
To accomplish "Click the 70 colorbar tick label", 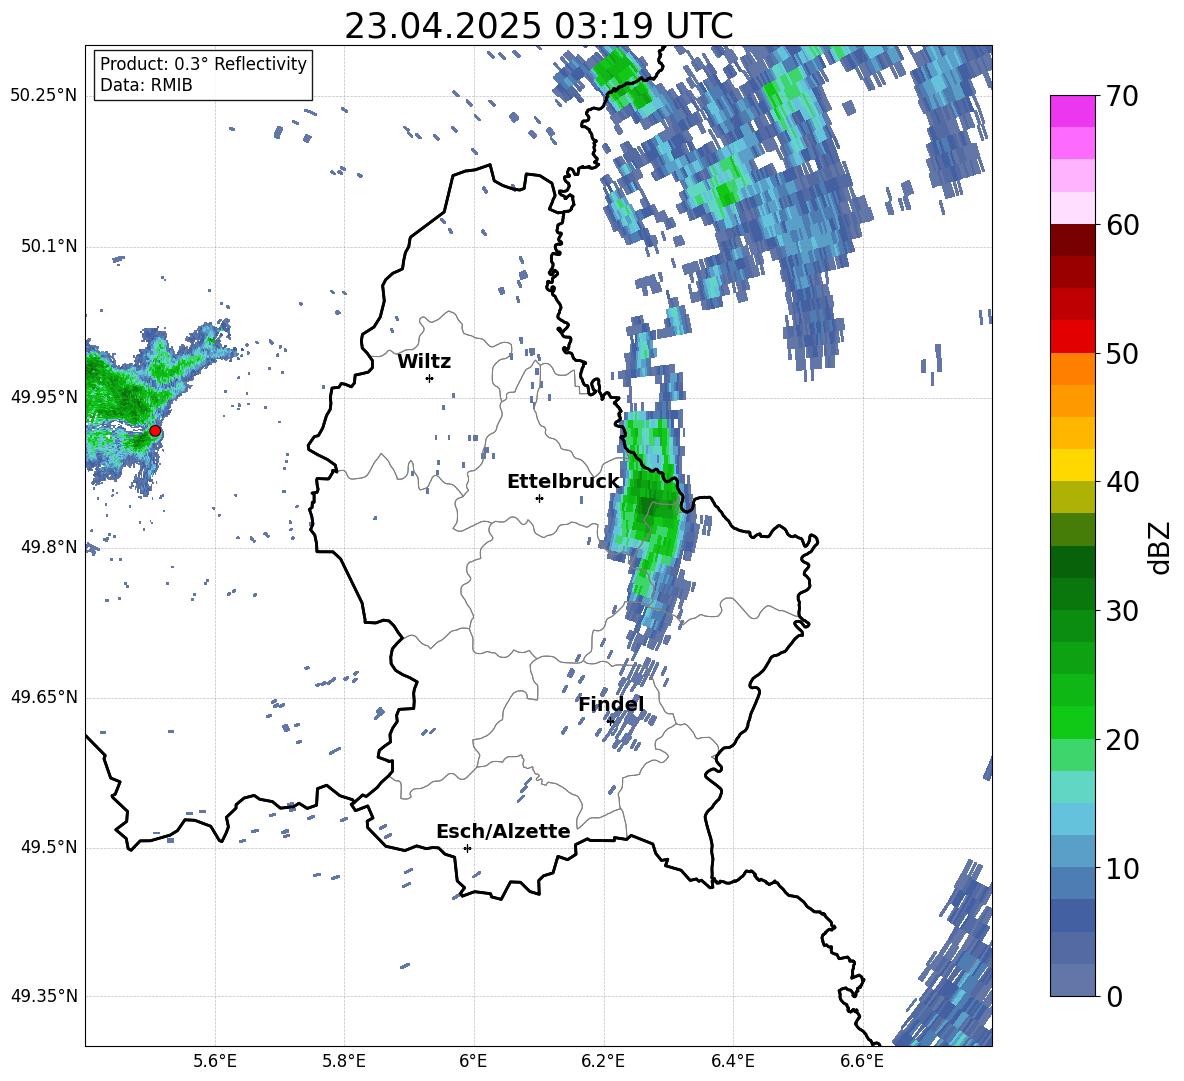I will click(1122, 97).
